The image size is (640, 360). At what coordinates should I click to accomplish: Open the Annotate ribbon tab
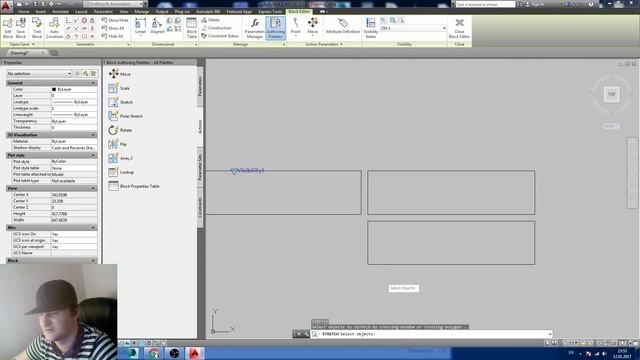[60, 11]
